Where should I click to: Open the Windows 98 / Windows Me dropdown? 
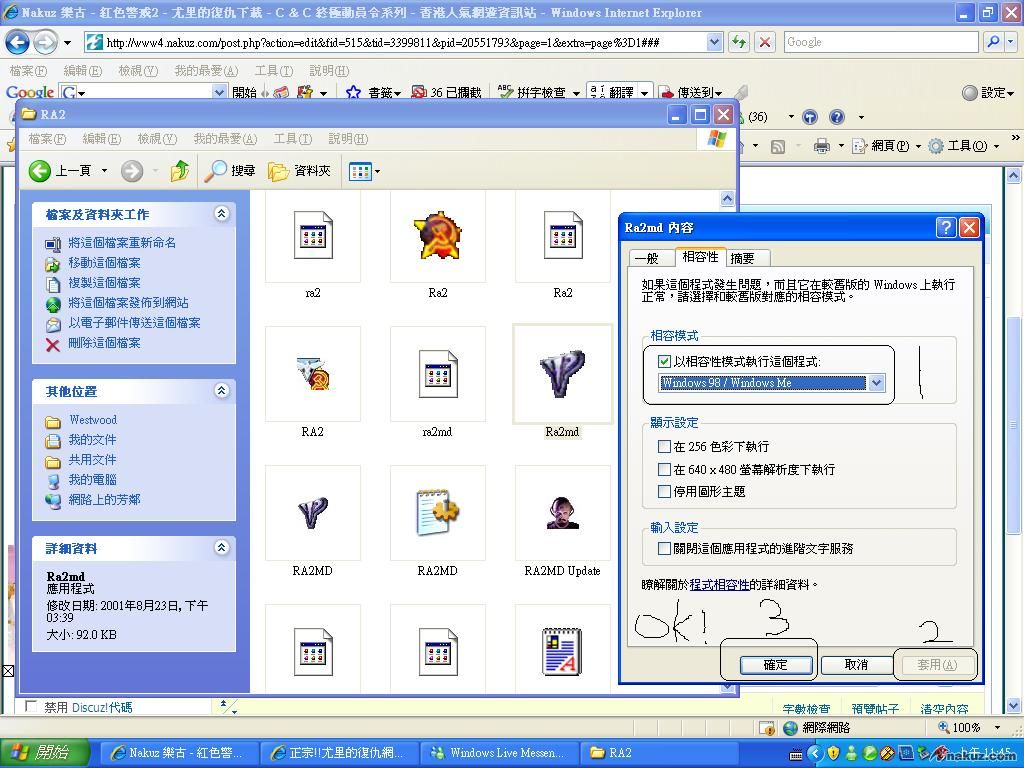click(x=877, y=383)
